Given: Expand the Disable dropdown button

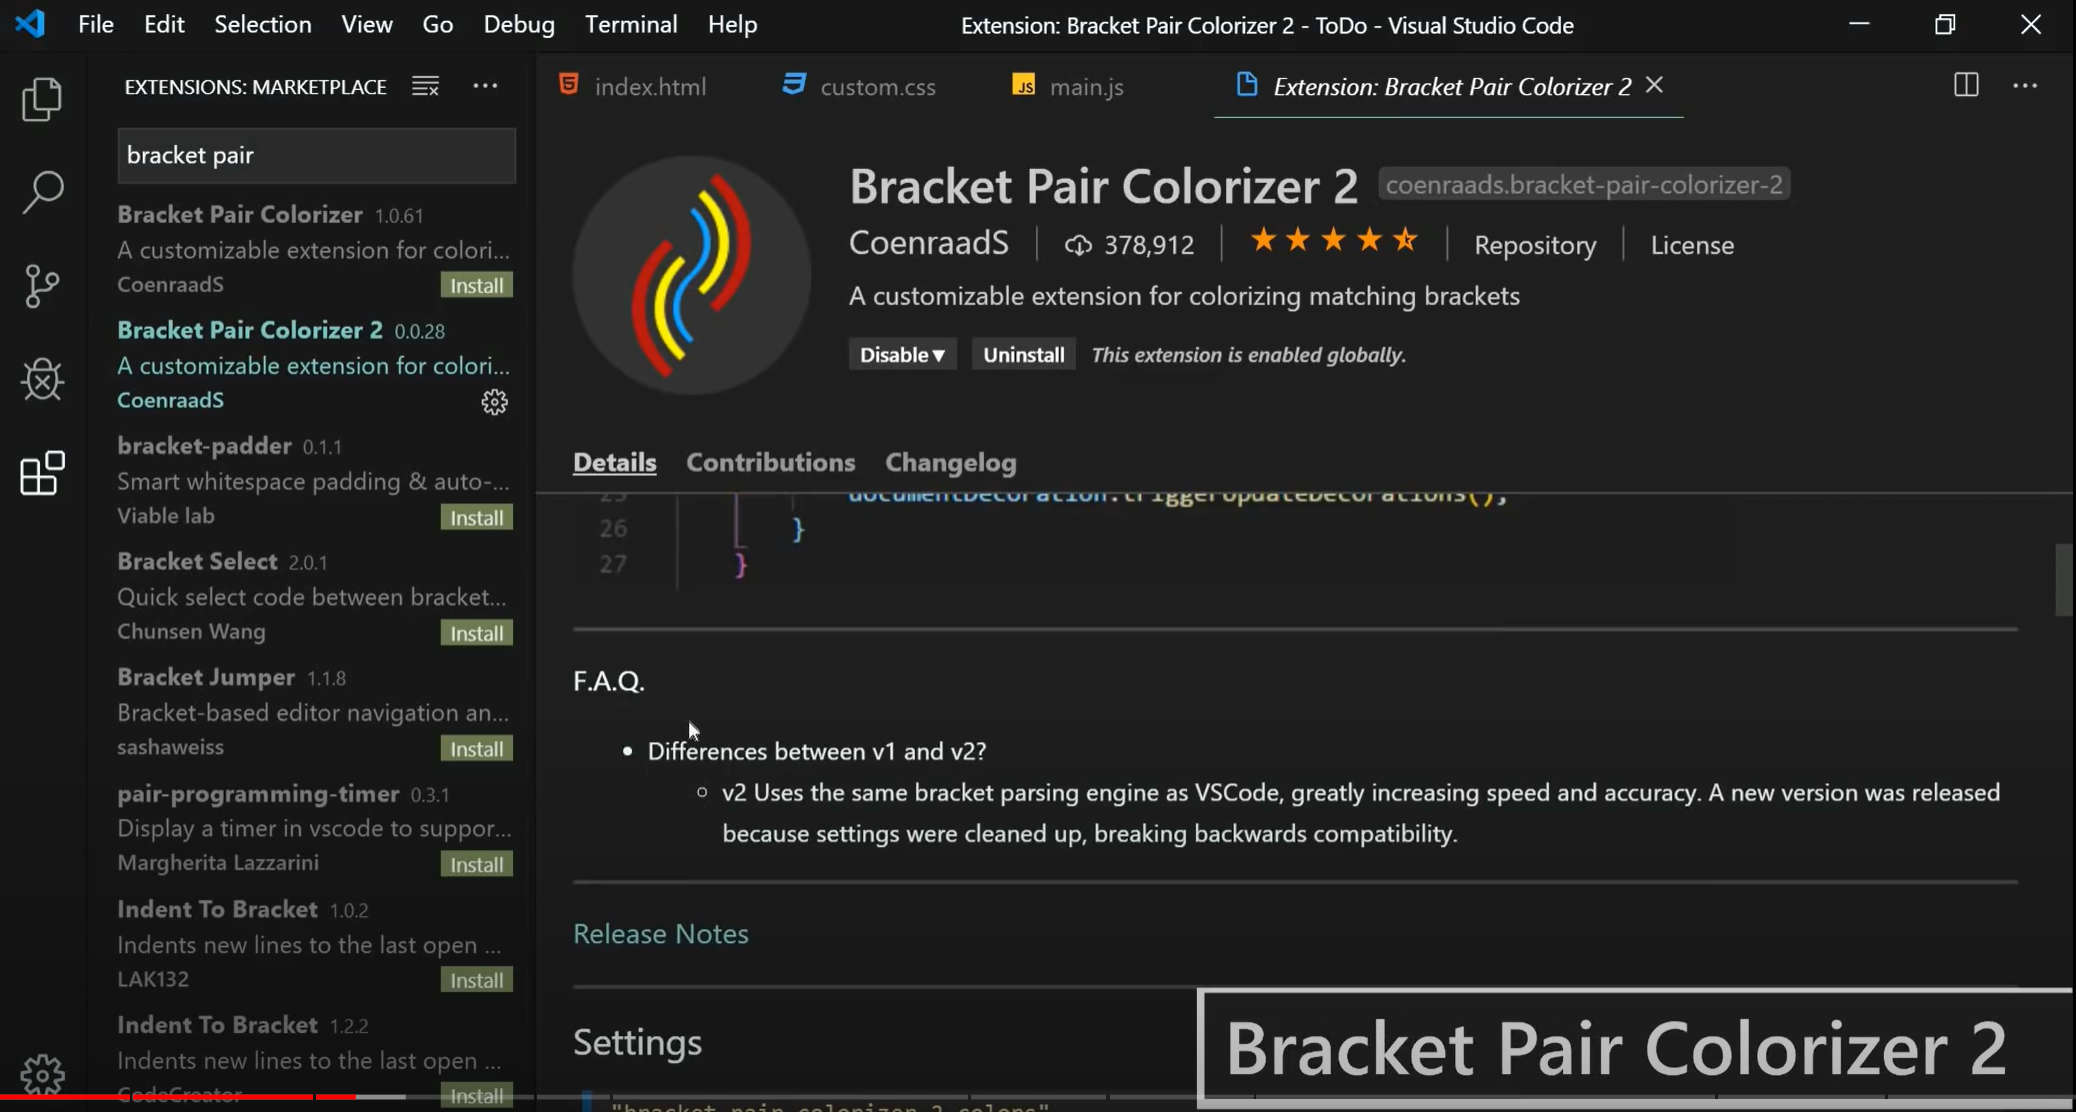Looking at the screenshot, I should click(901, 355).
